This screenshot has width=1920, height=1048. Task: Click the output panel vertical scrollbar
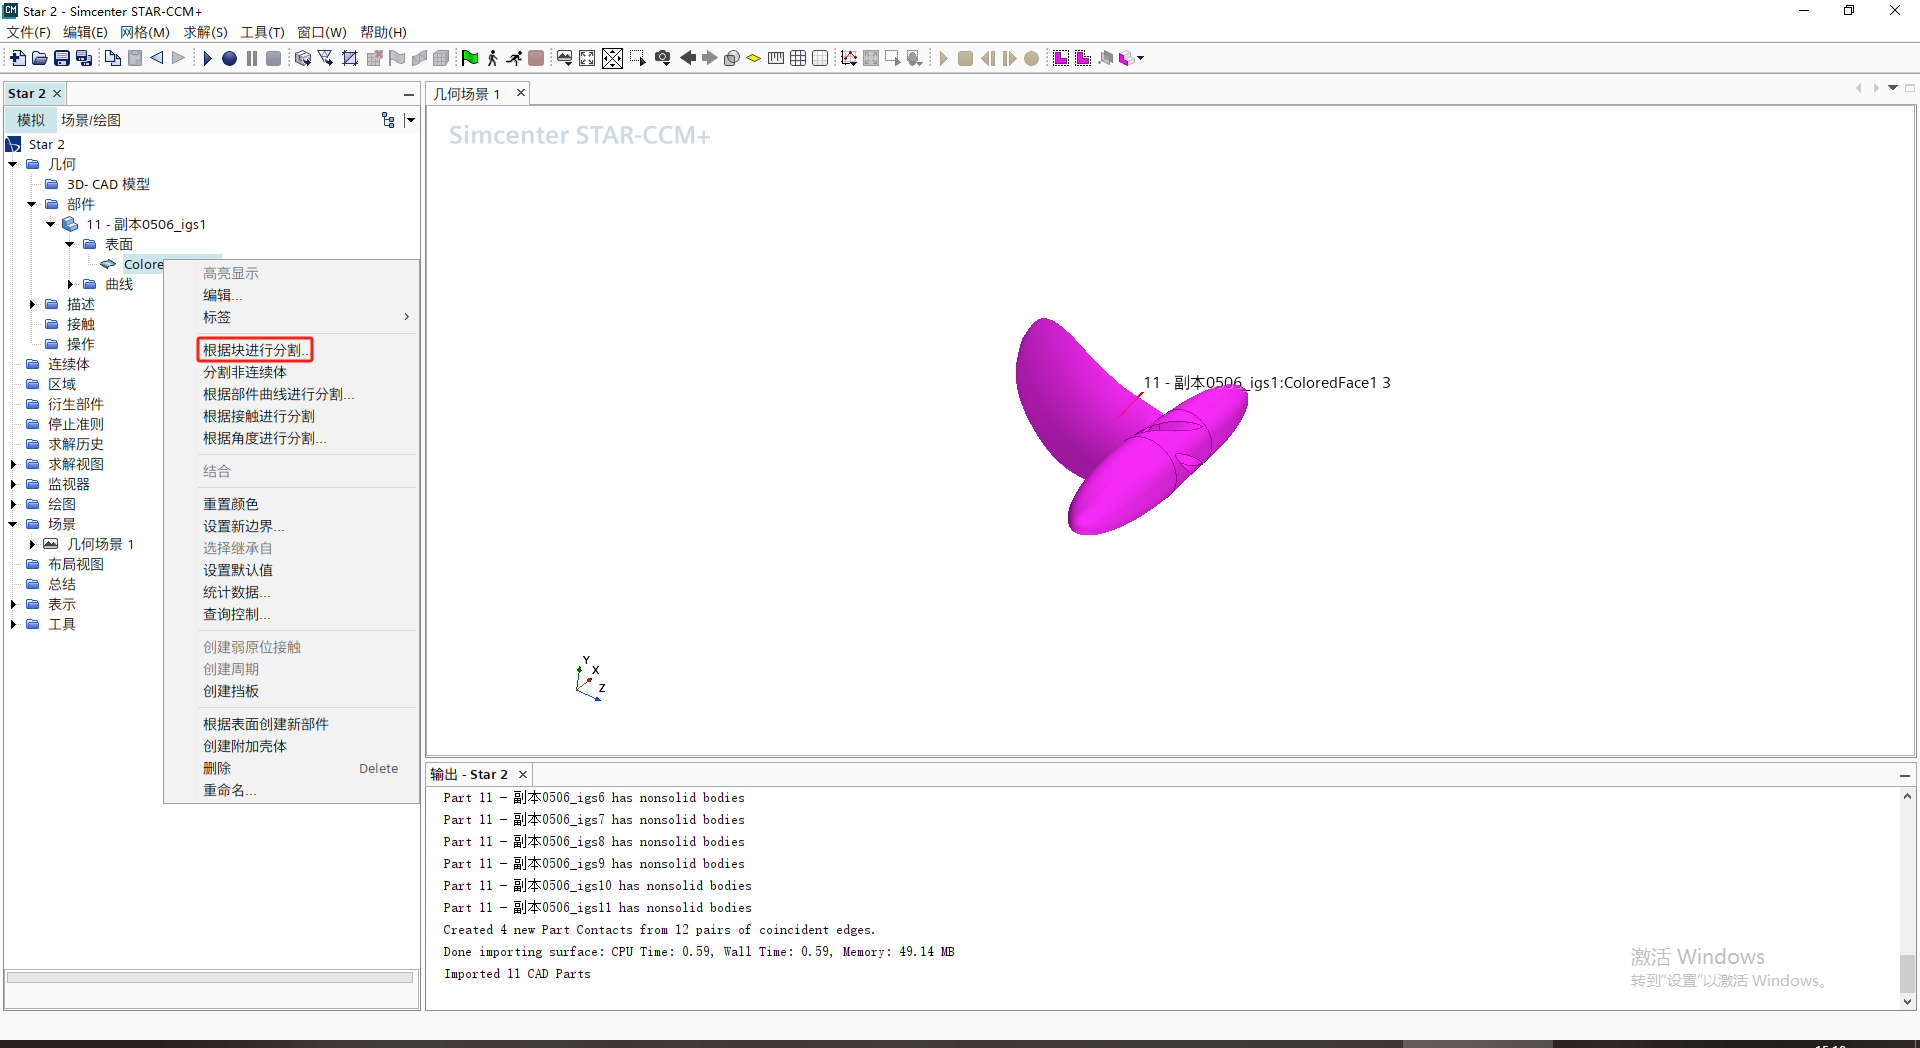coord(1907,897)
